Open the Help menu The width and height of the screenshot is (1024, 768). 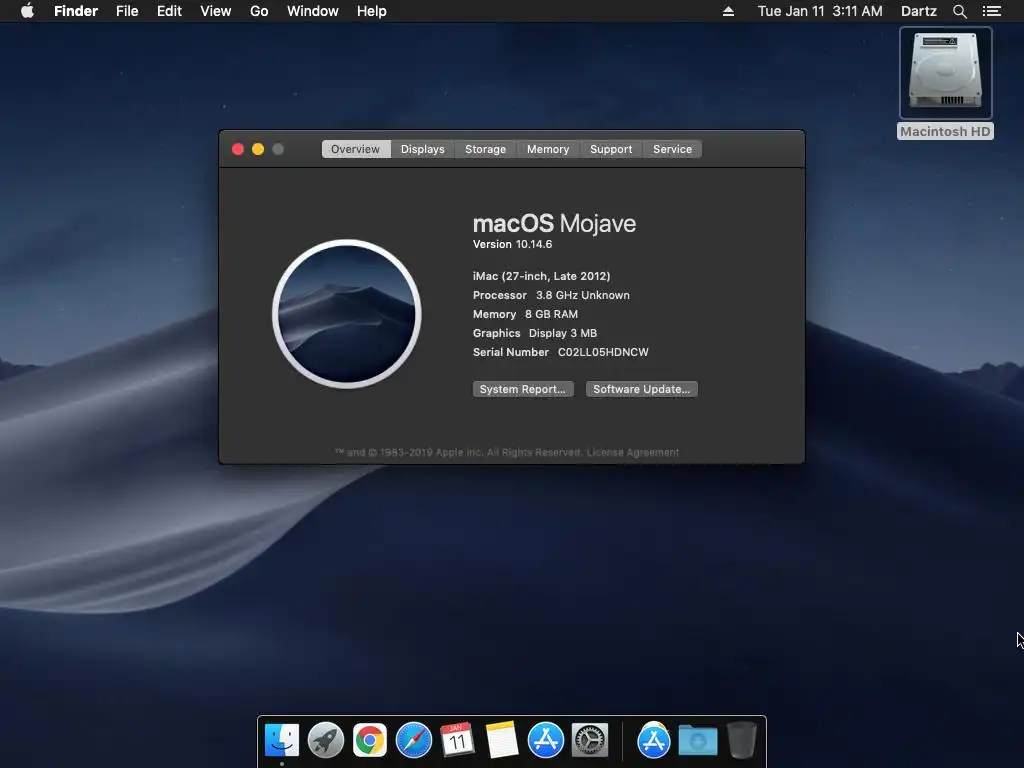[372, 11]
